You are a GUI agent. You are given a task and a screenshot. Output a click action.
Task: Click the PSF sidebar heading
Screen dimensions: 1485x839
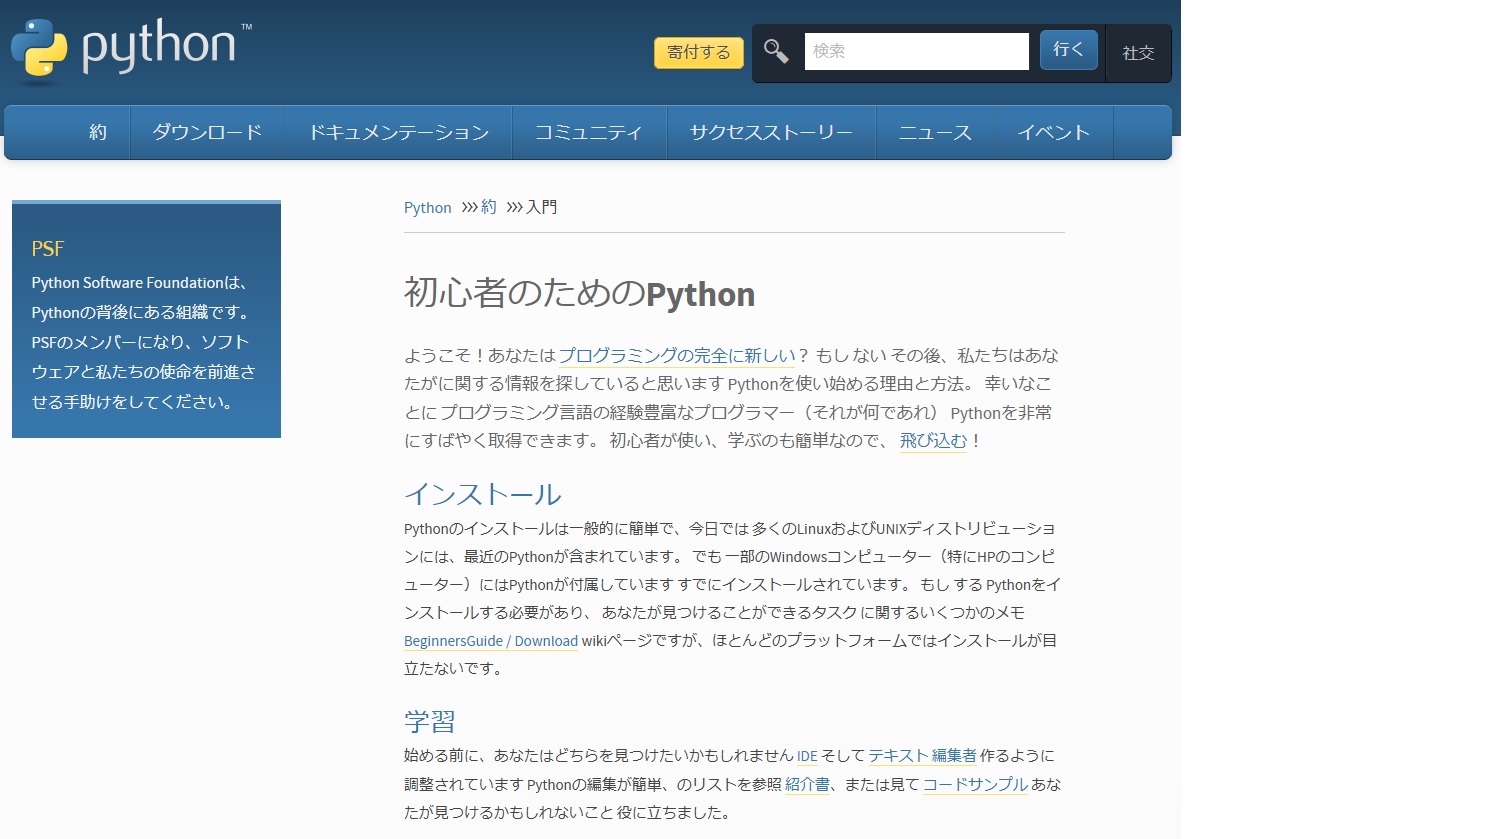pyautogui.click(x=48, y=249)
